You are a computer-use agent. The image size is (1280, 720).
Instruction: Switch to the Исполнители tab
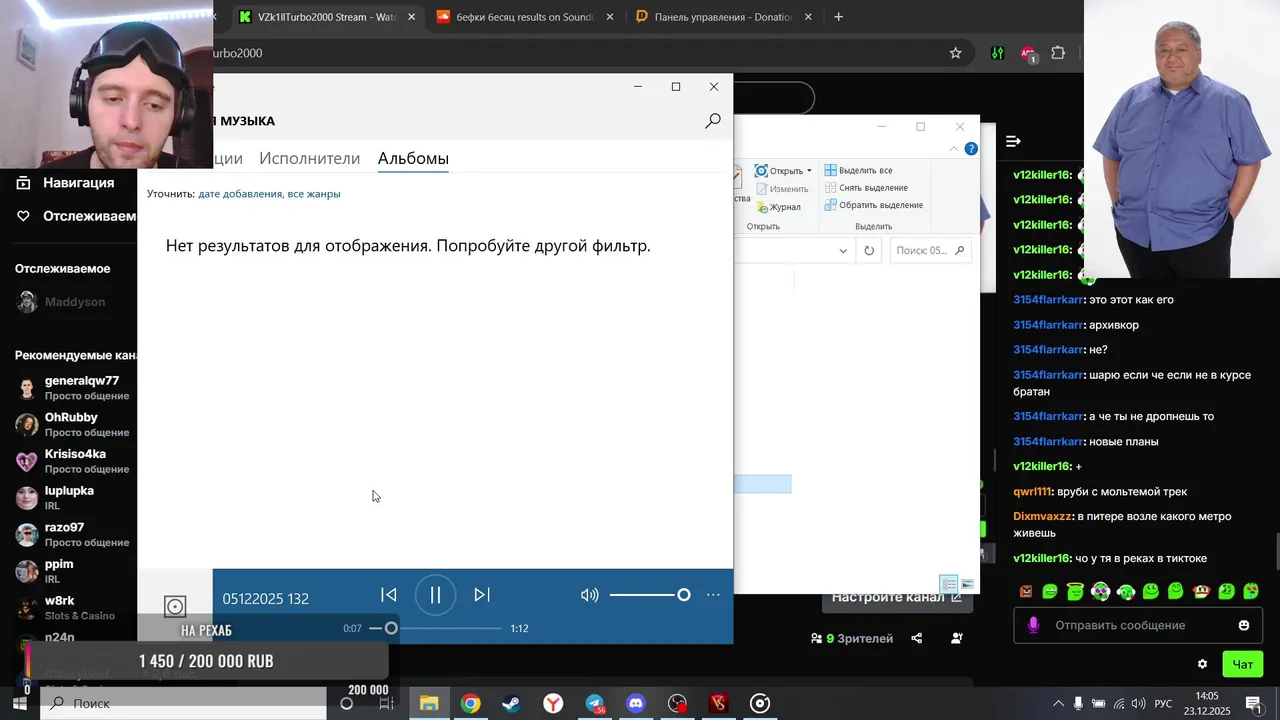tap(309, 158)
